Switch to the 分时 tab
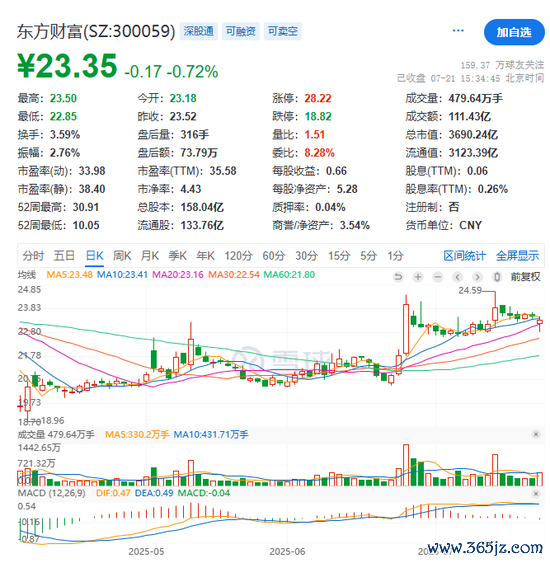 [33, 256]
